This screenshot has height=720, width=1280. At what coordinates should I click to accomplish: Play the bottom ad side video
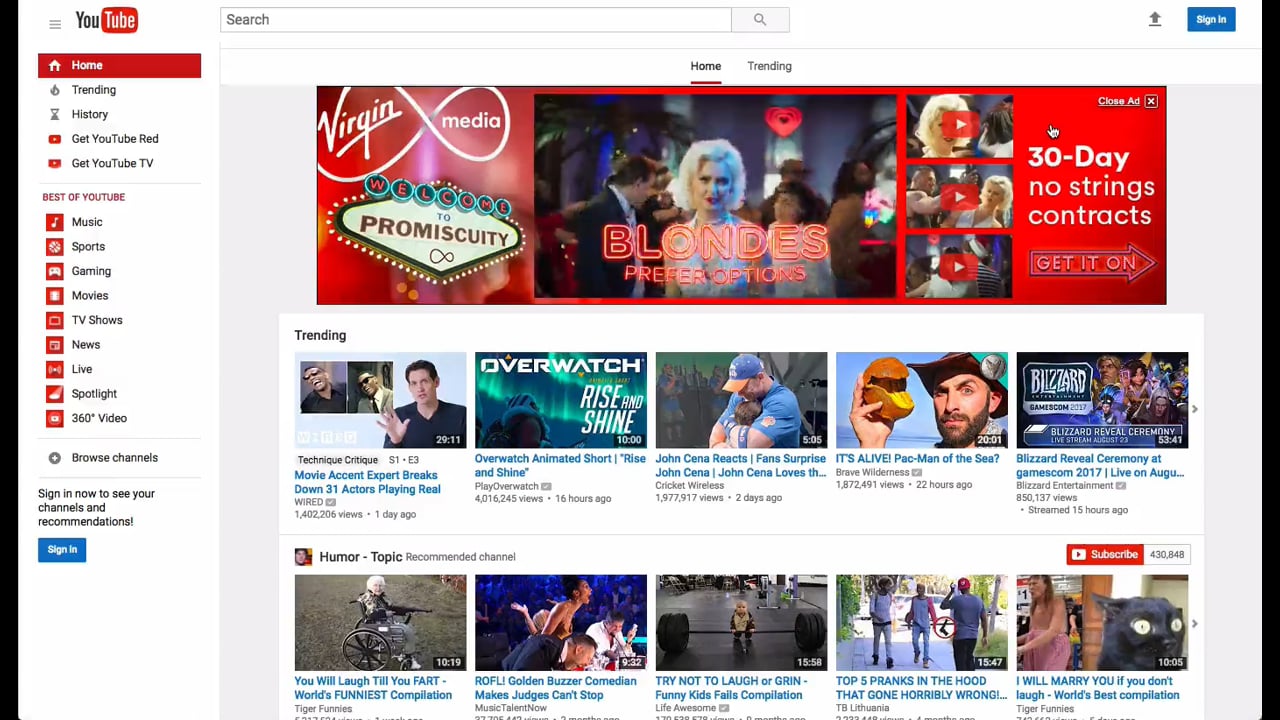tap(959, 266)
